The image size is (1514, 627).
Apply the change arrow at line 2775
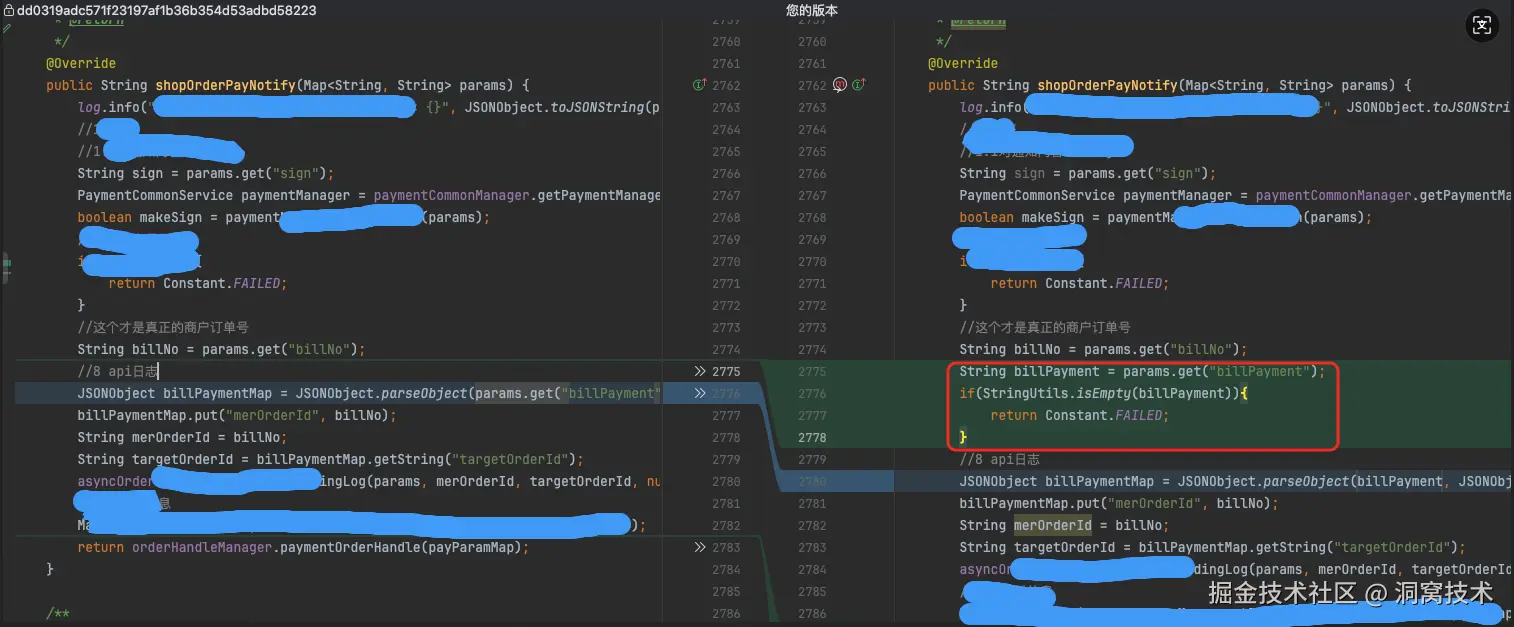point(700,371)
